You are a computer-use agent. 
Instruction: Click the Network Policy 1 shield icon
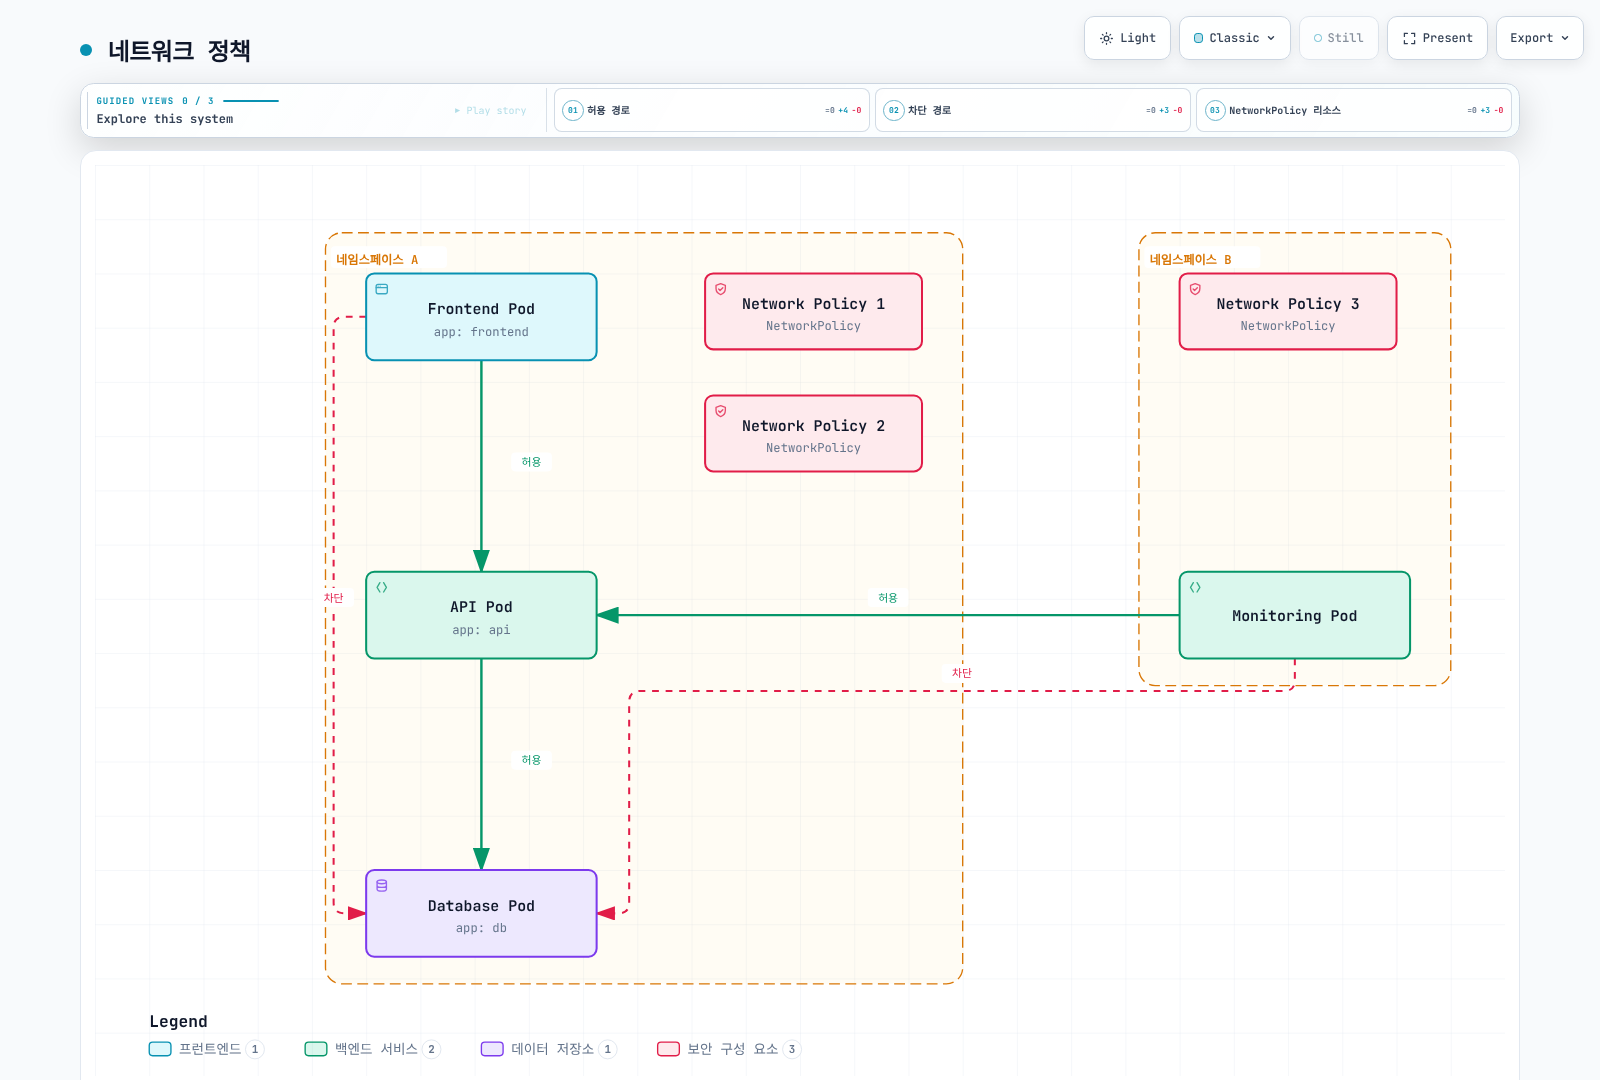pos(721,289)
